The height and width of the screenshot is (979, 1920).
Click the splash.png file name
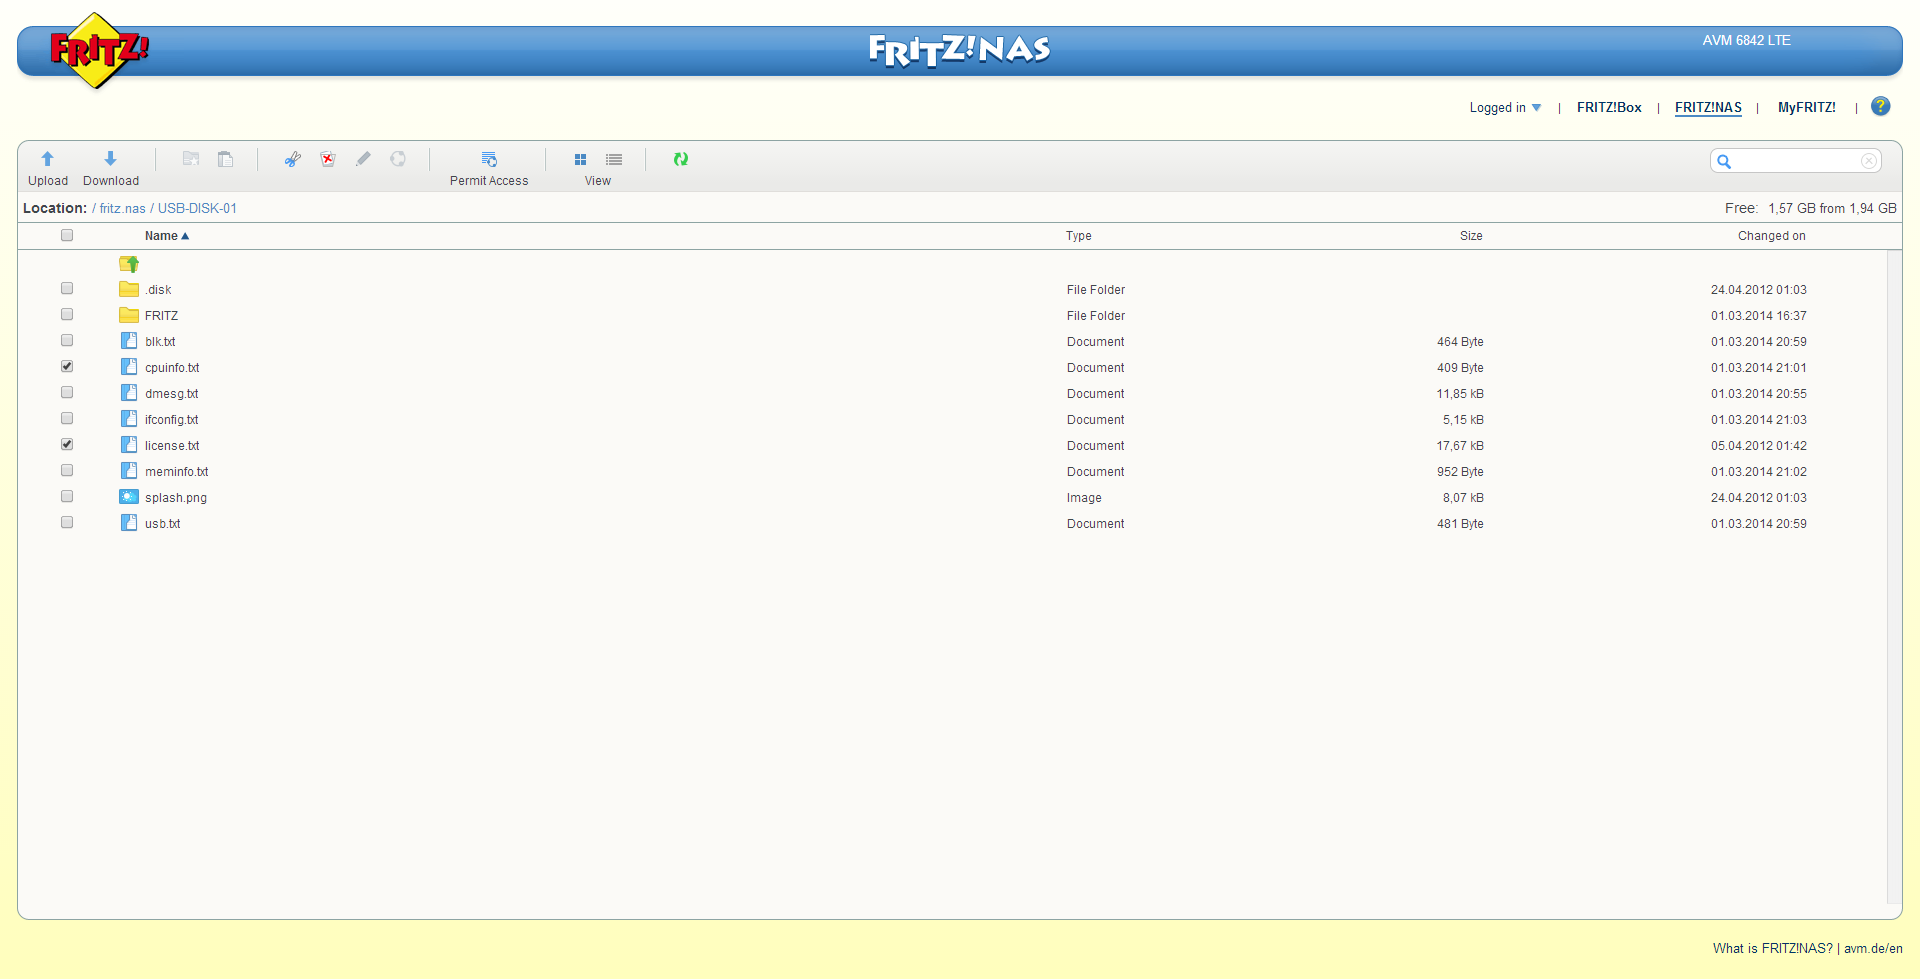176,498
